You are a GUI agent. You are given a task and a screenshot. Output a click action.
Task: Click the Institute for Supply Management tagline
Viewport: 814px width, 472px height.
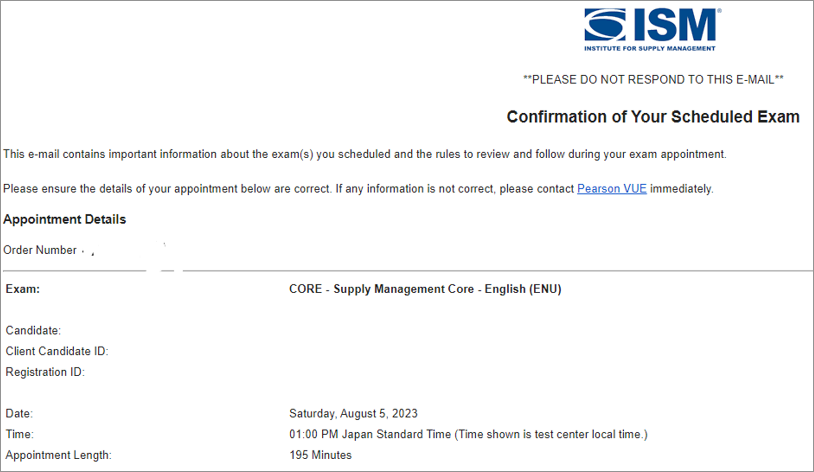click(x=649, y=48)
